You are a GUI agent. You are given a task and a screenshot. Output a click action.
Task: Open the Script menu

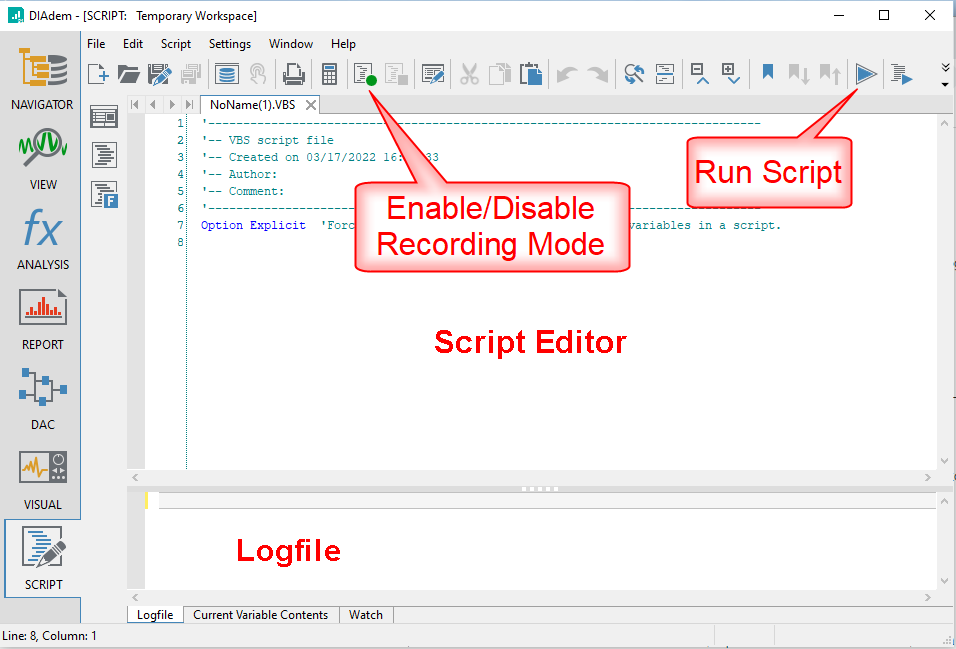pos(176,44)
